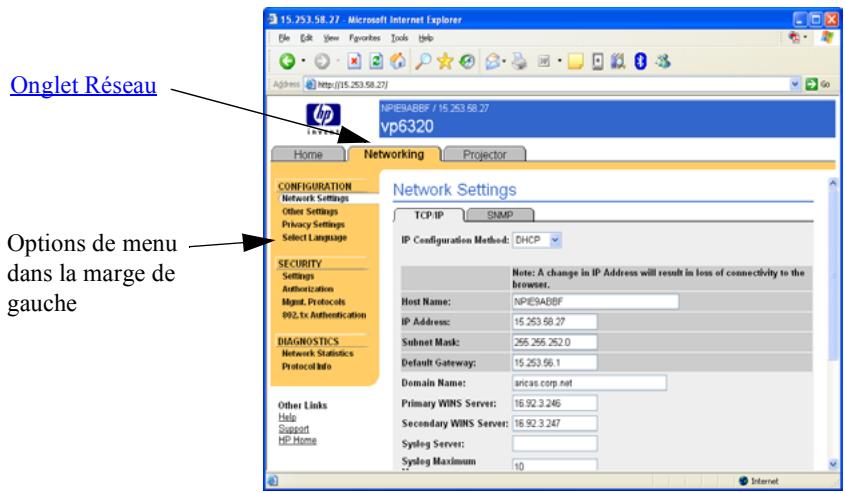This screenshot has height=493, width=845.
Task: Open the Favorites menu
Action: point(365,38)
